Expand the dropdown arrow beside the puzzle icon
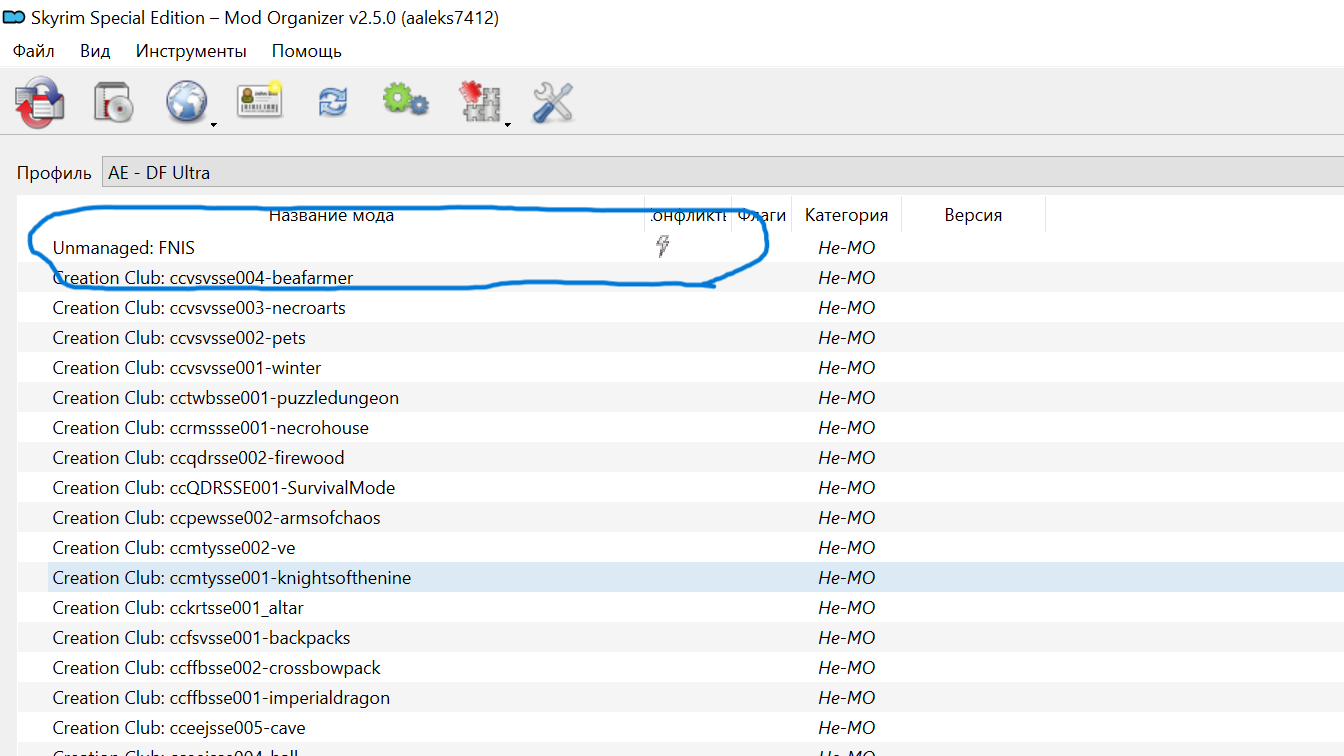This screenshot has height=756, width=1344. click(x=507, y=125)
